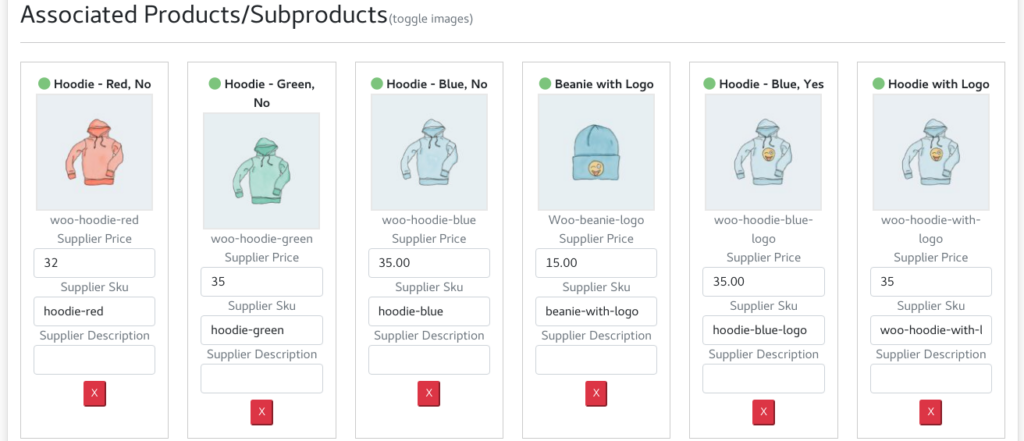Open the red hoodie product image

click(x=95, y=152)
